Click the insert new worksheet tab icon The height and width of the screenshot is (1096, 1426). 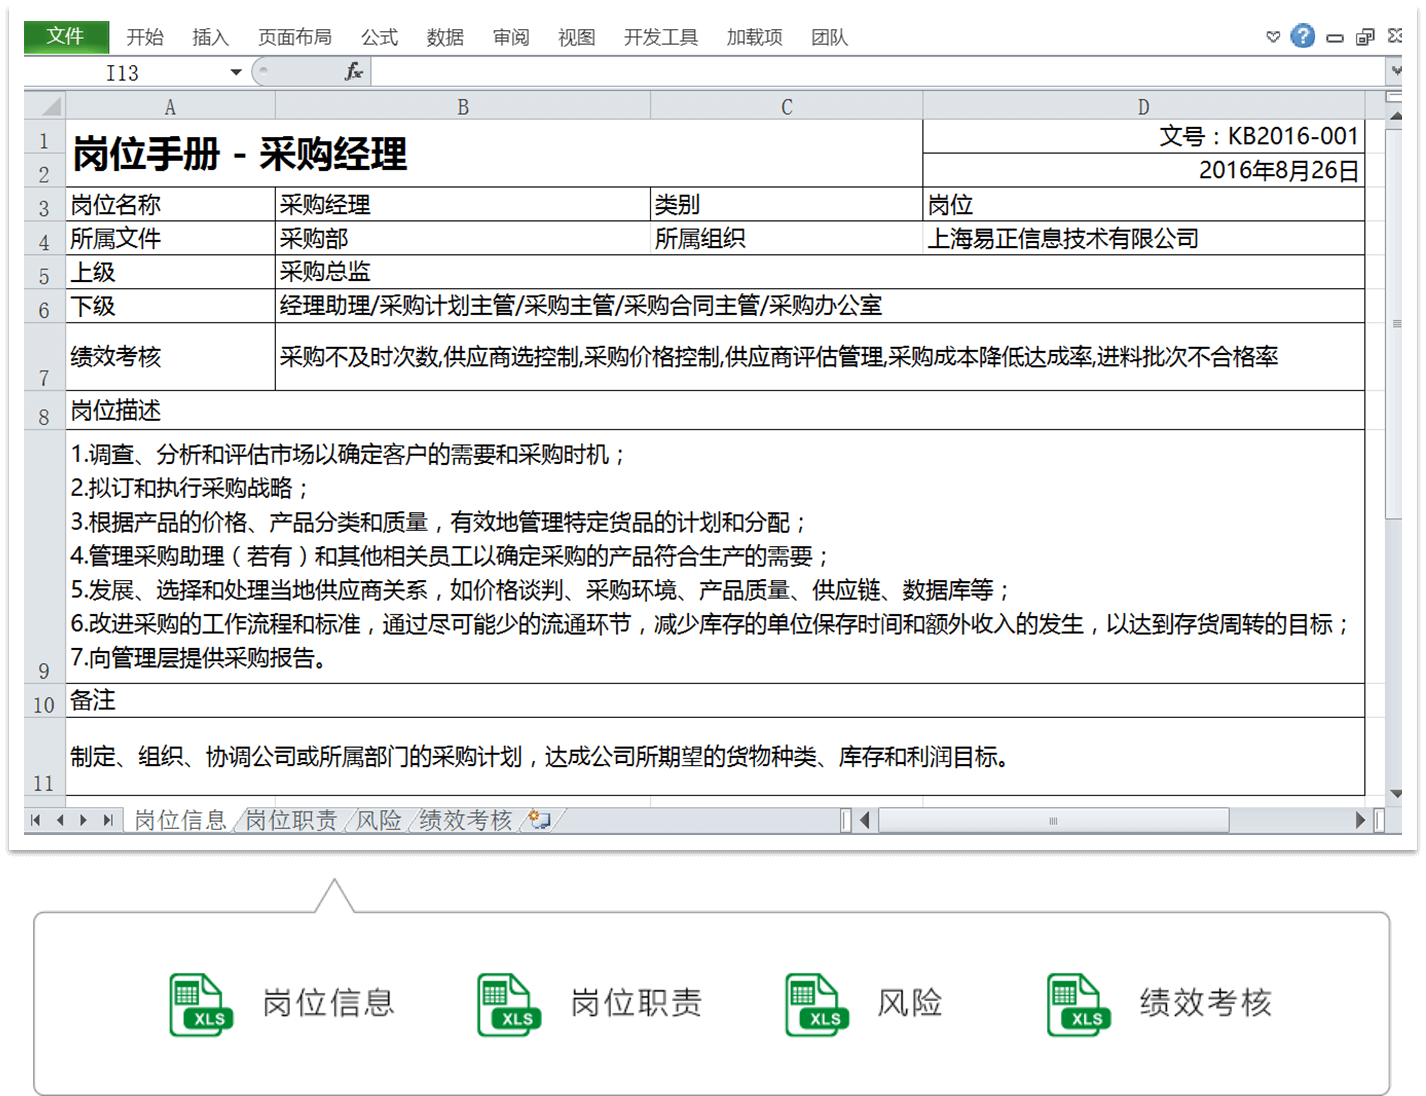point(540,820)
